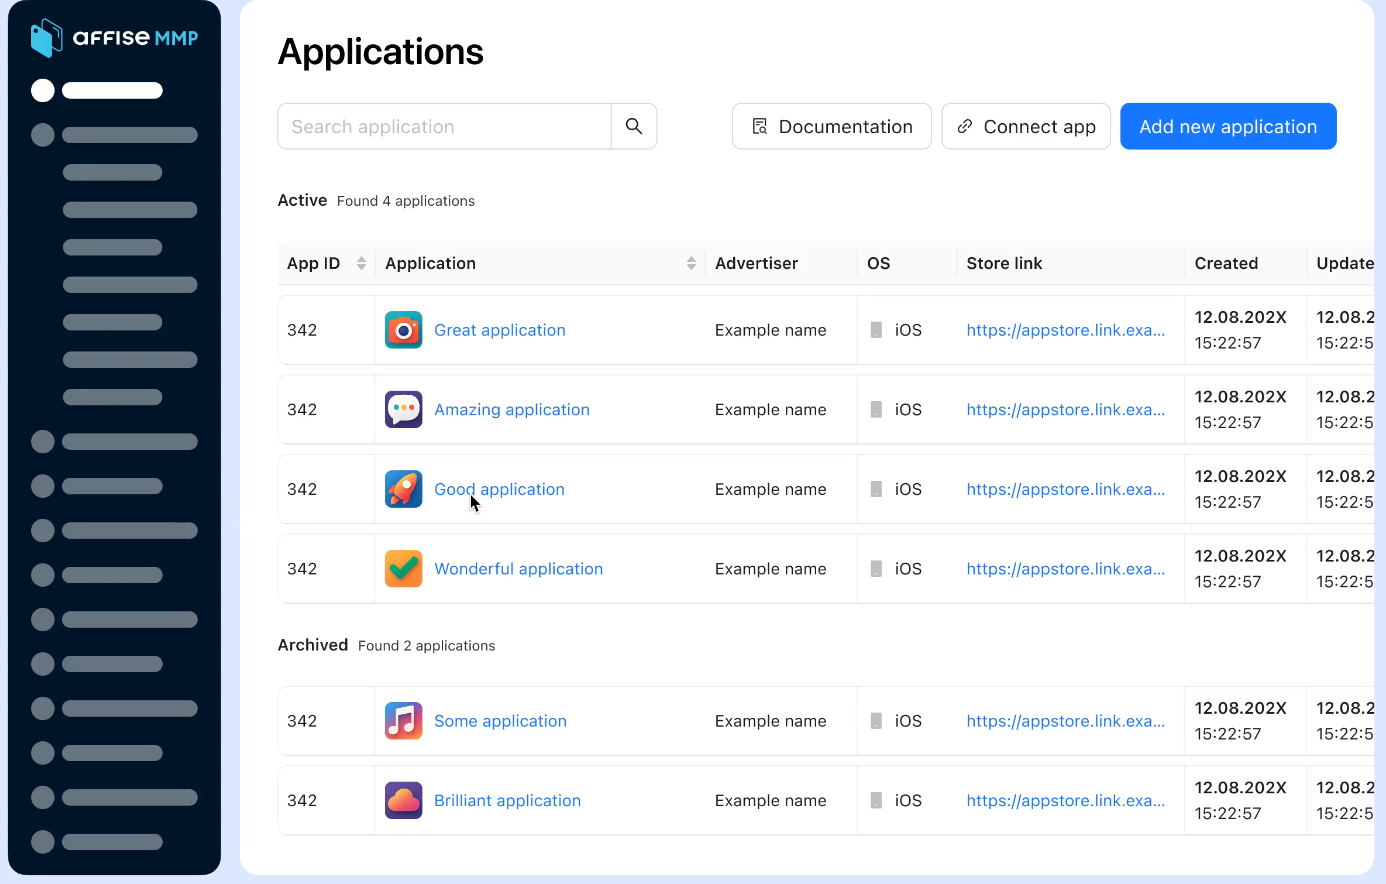Click the Active section heading
Viewport: 1386px width, 884px height.
[x=302, y=200]
